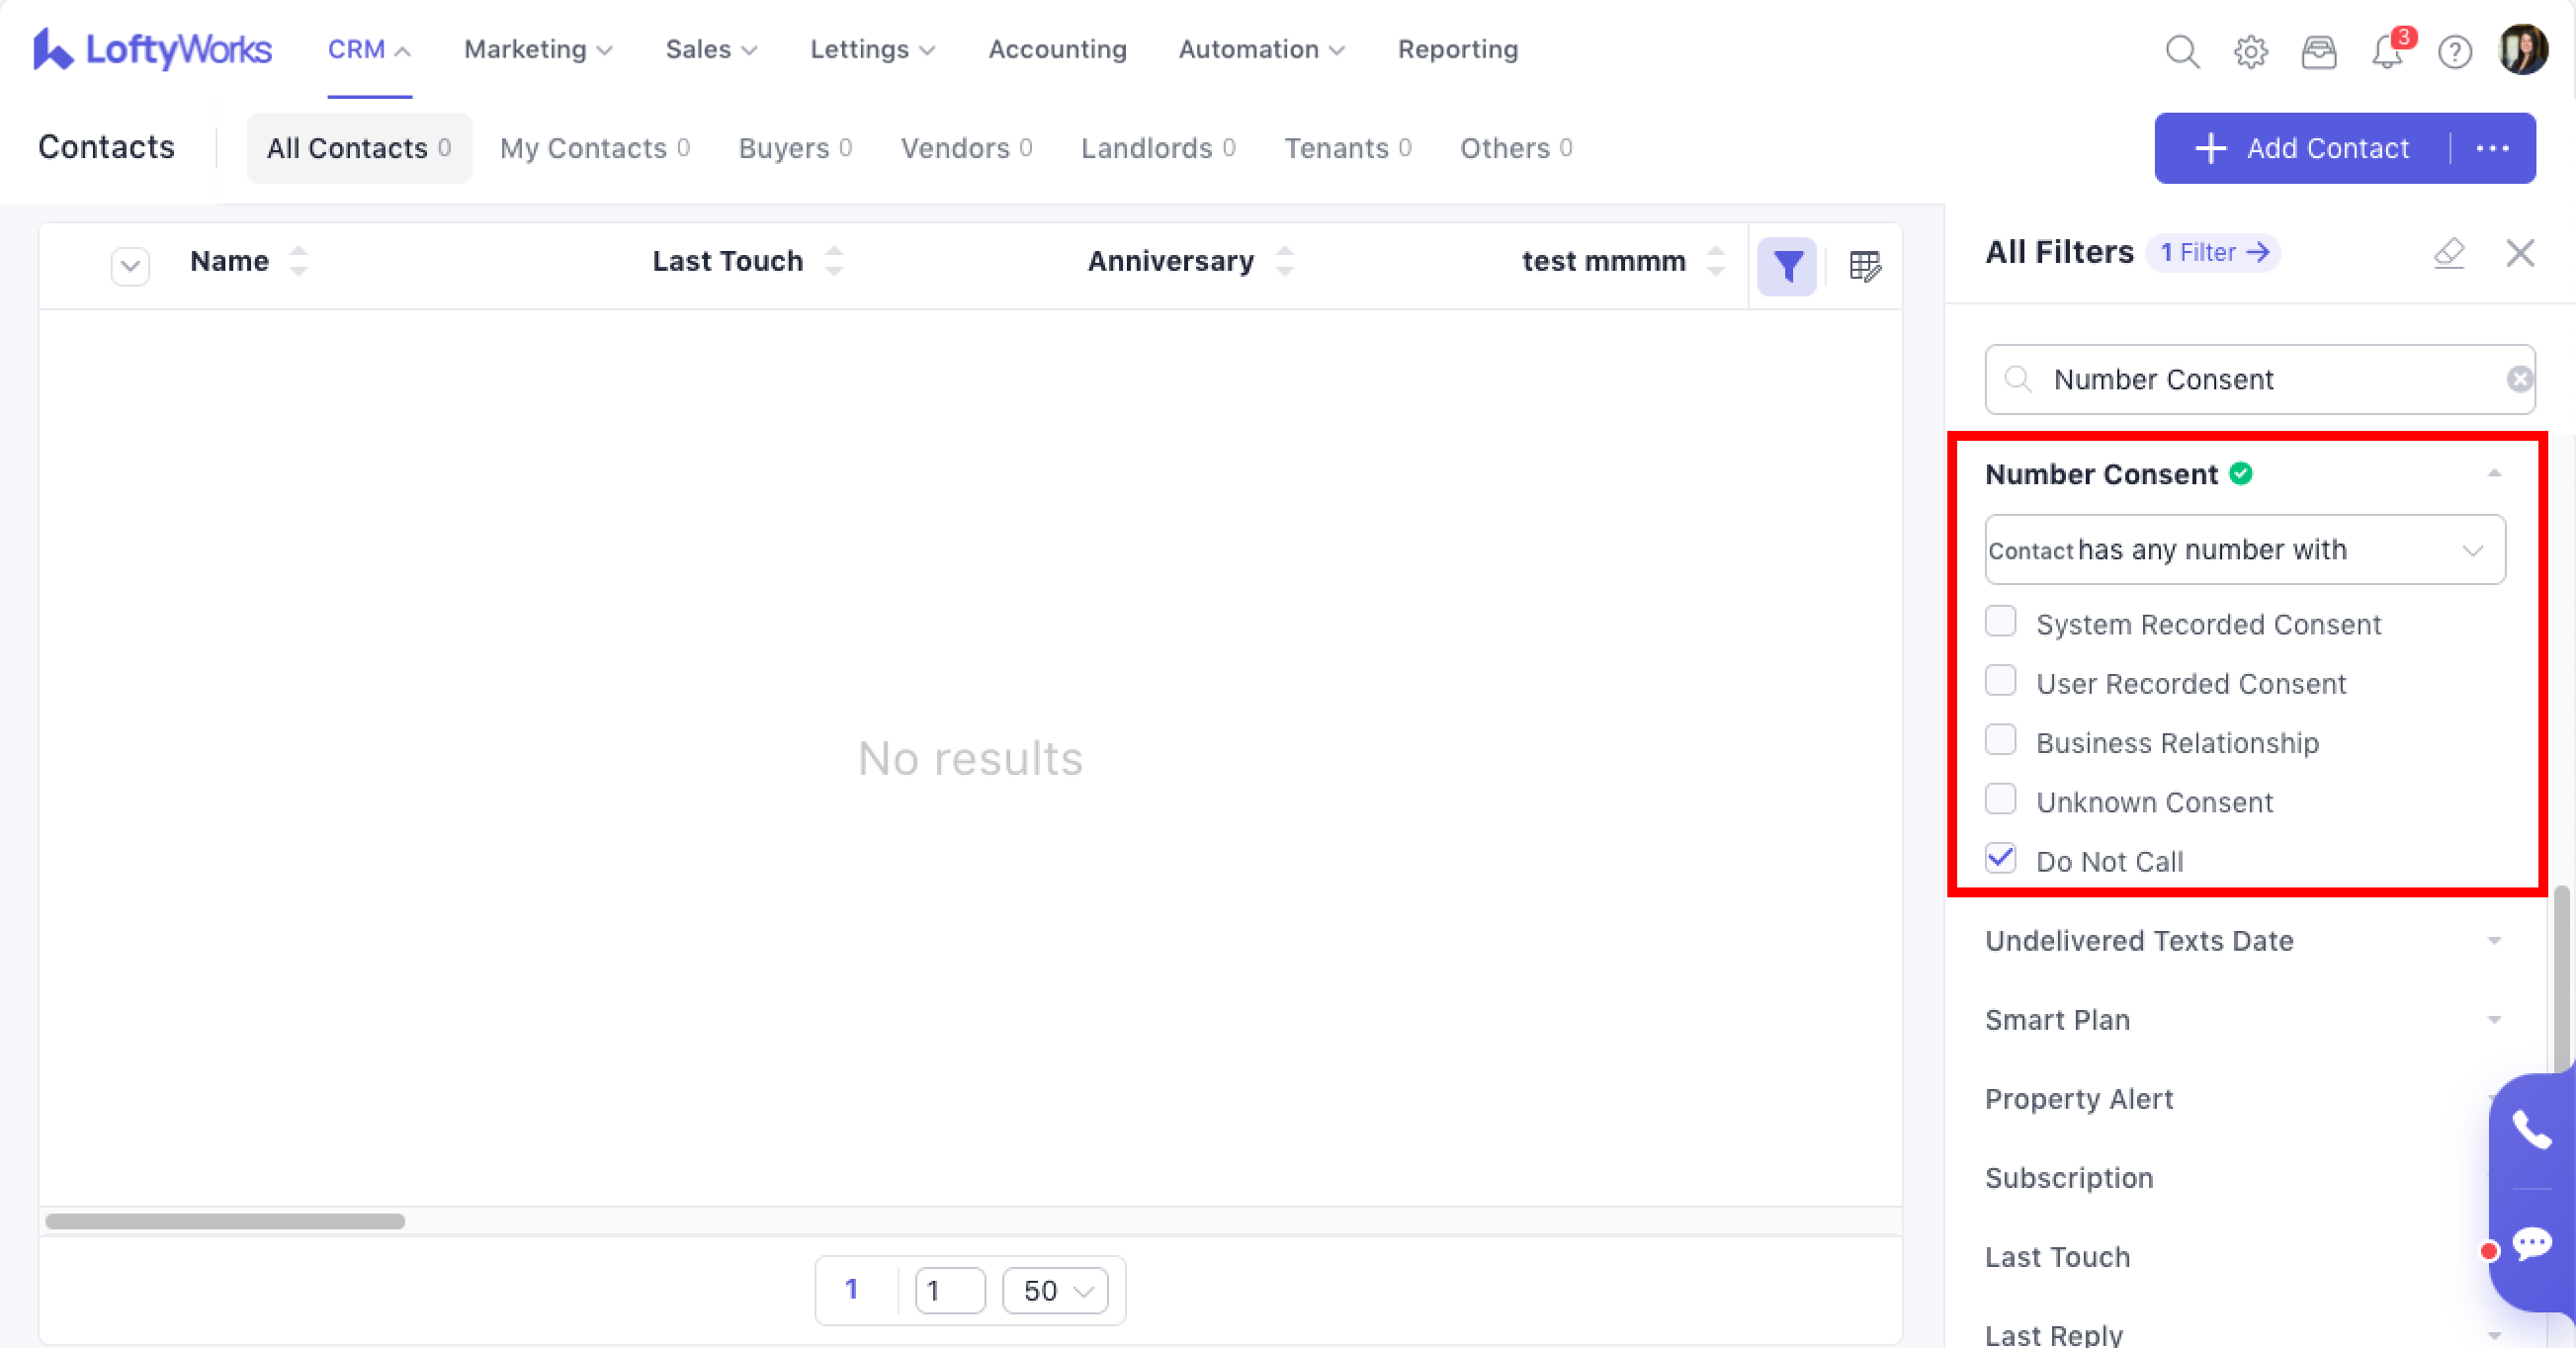This screenshot has width=2576, height=1348.
Task: Open the notifications bell
Action: click(2387, 51)
